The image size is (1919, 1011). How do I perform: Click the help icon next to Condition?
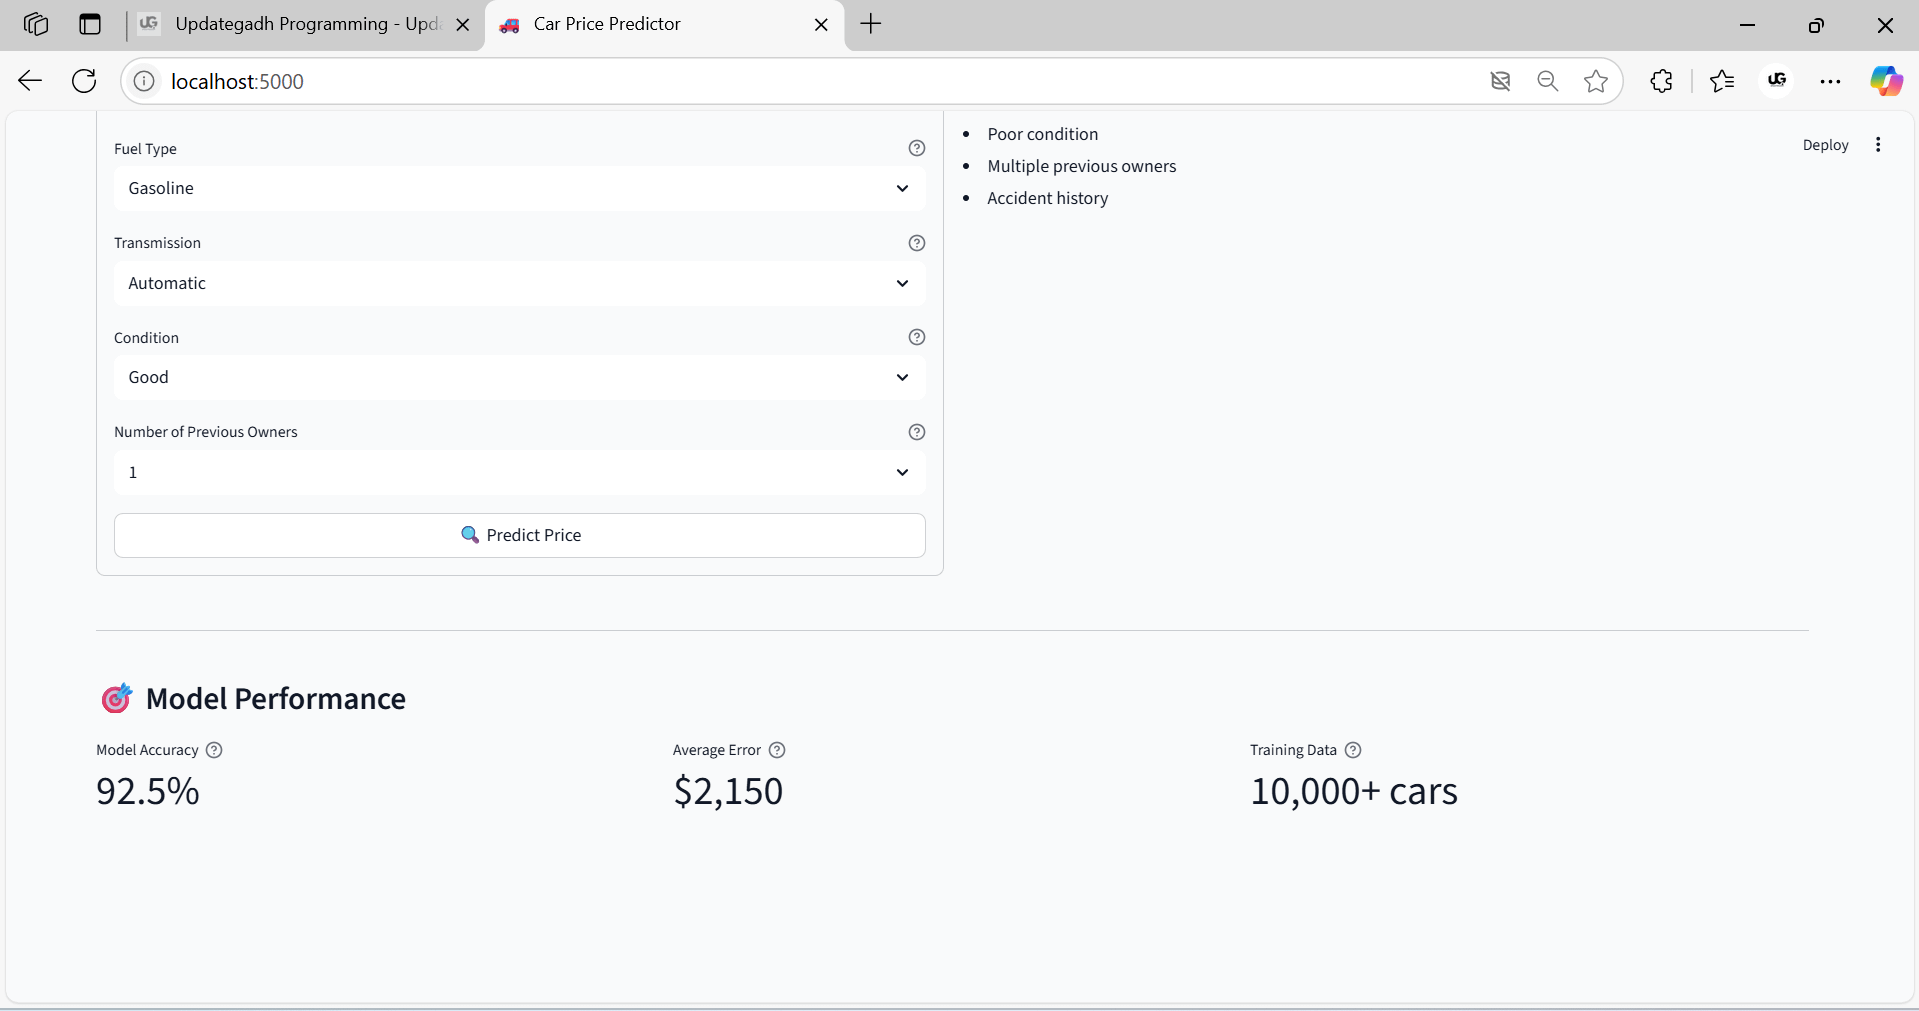(916, 337)
